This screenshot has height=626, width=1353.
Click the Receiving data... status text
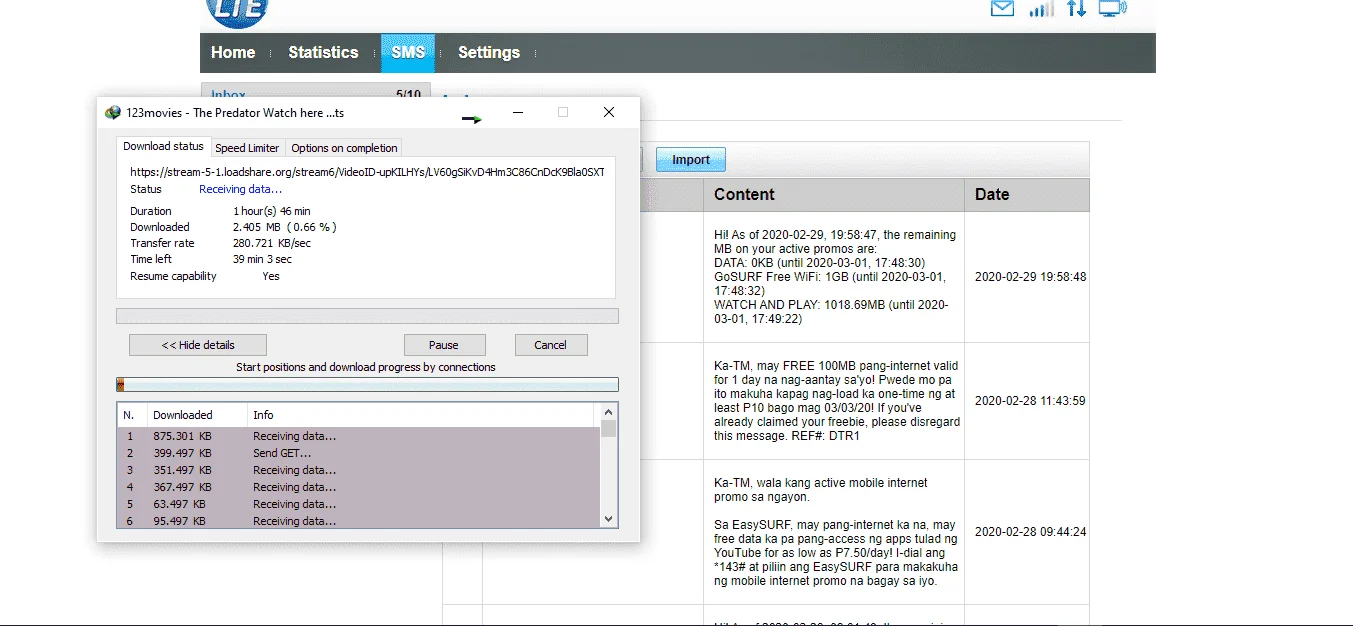(240, 189)
